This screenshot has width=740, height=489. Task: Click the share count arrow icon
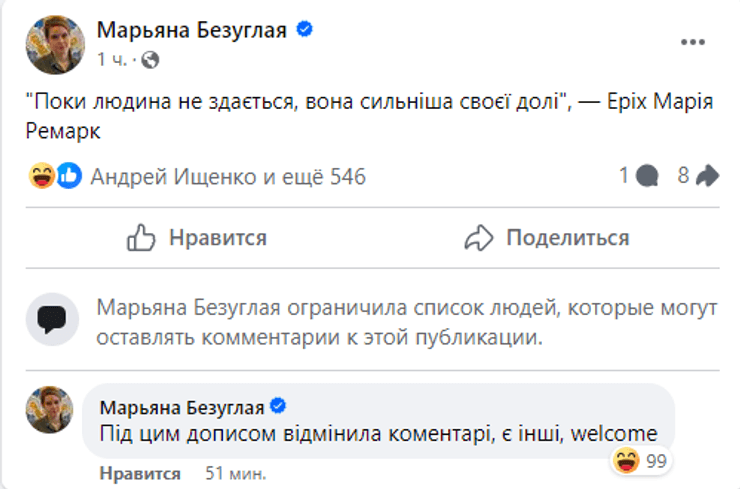click(707, 177)
